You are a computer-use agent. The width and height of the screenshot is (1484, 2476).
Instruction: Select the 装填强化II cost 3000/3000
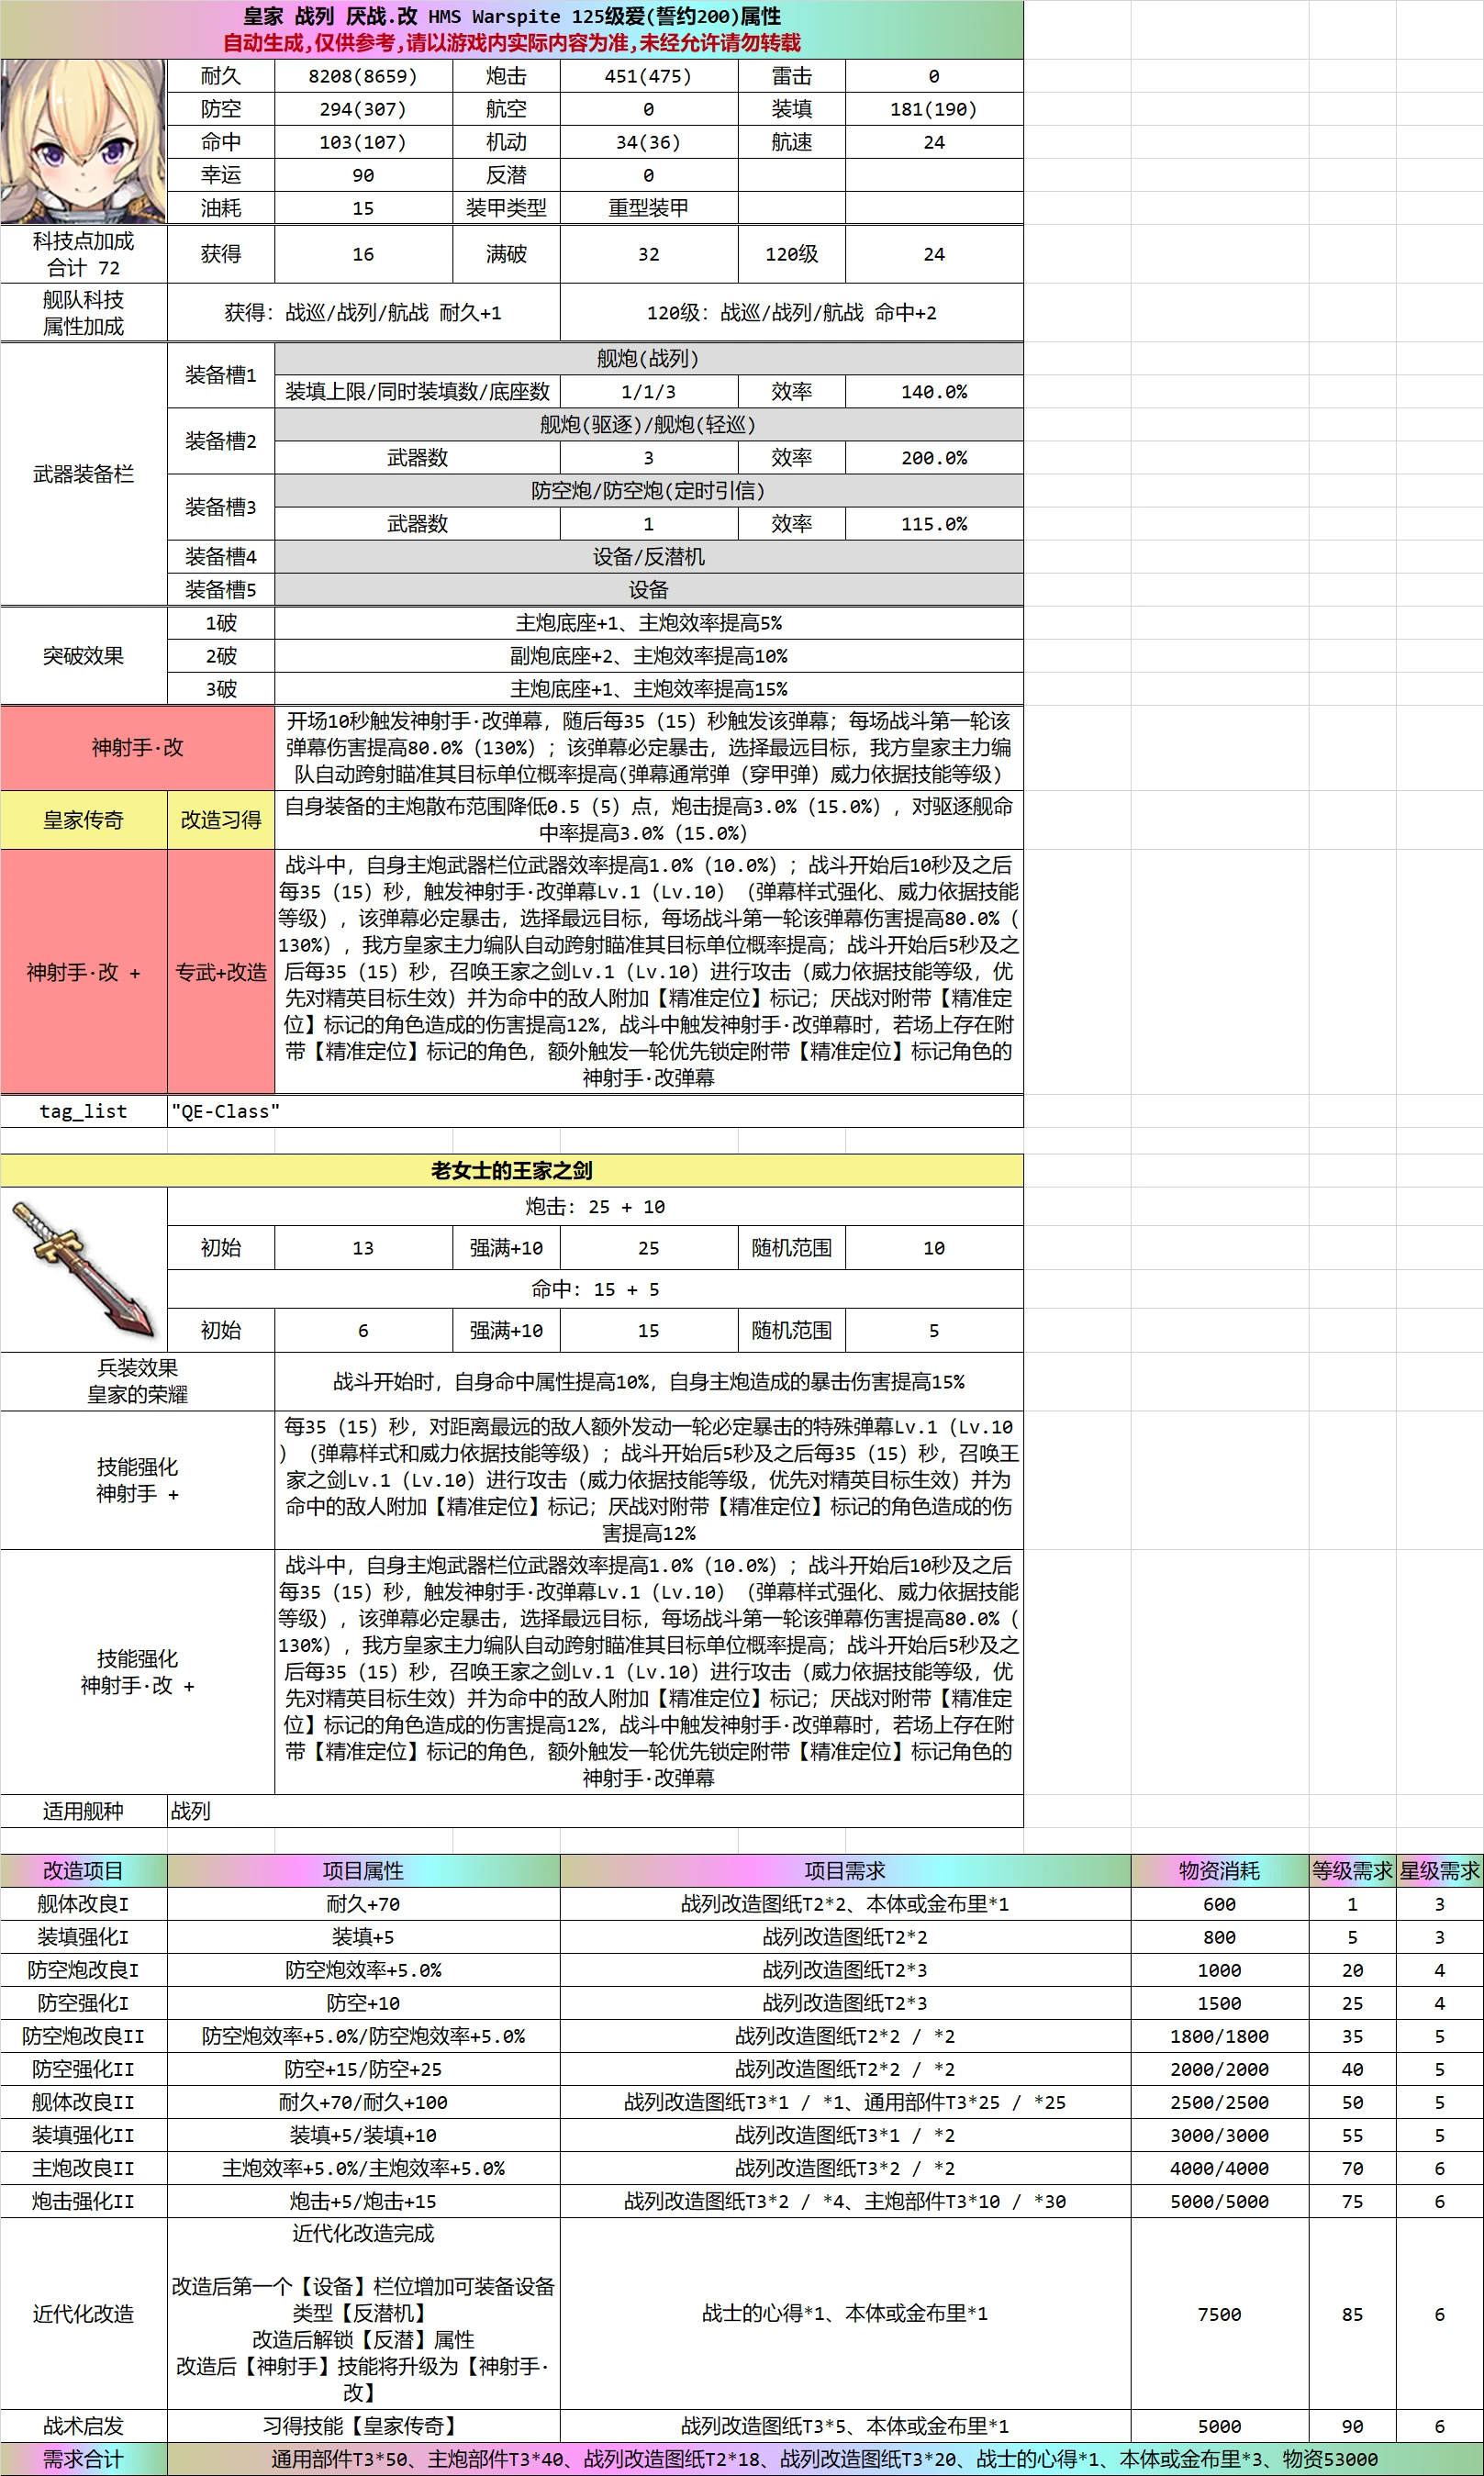(x=1220, y=2135)
